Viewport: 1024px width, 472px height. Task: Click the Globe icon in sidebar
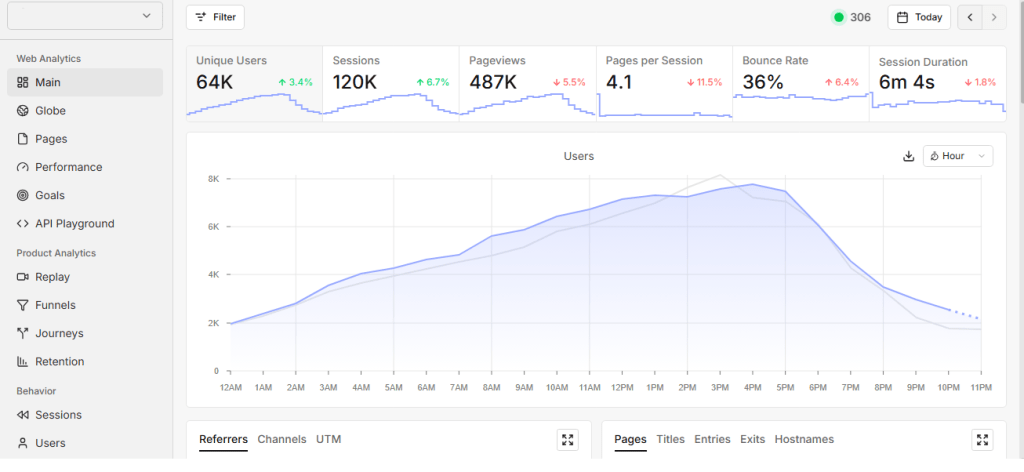click(23, 111)
